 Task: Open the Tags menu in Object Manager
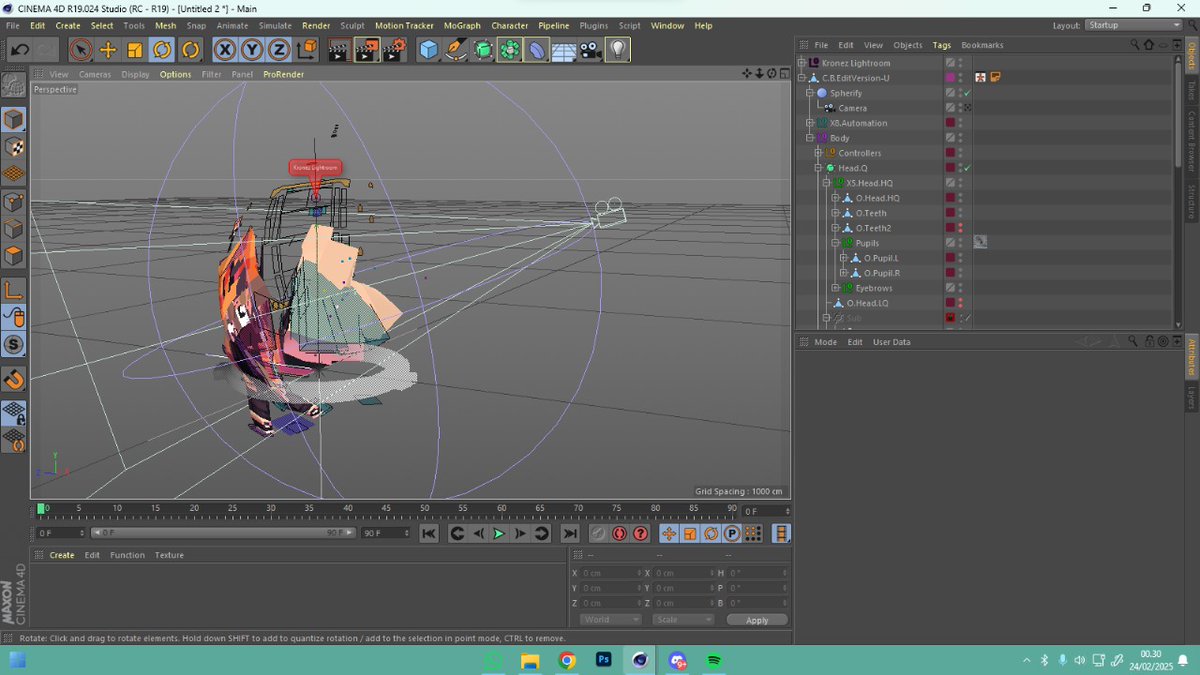pyautogui.click(x=941, y=45)
